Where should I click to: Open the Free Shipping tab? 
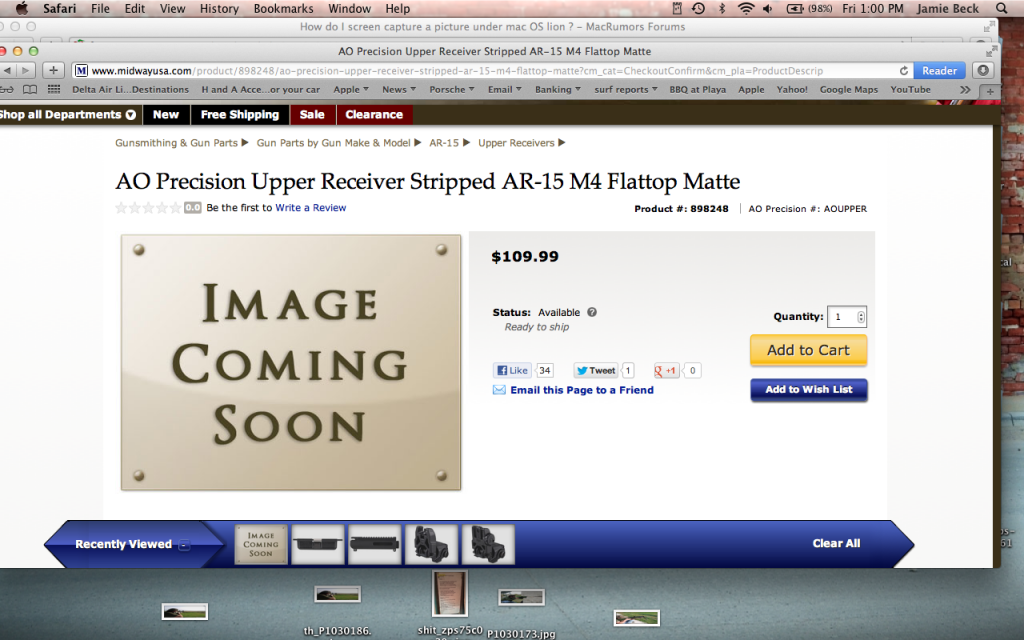tap(240, 115)
